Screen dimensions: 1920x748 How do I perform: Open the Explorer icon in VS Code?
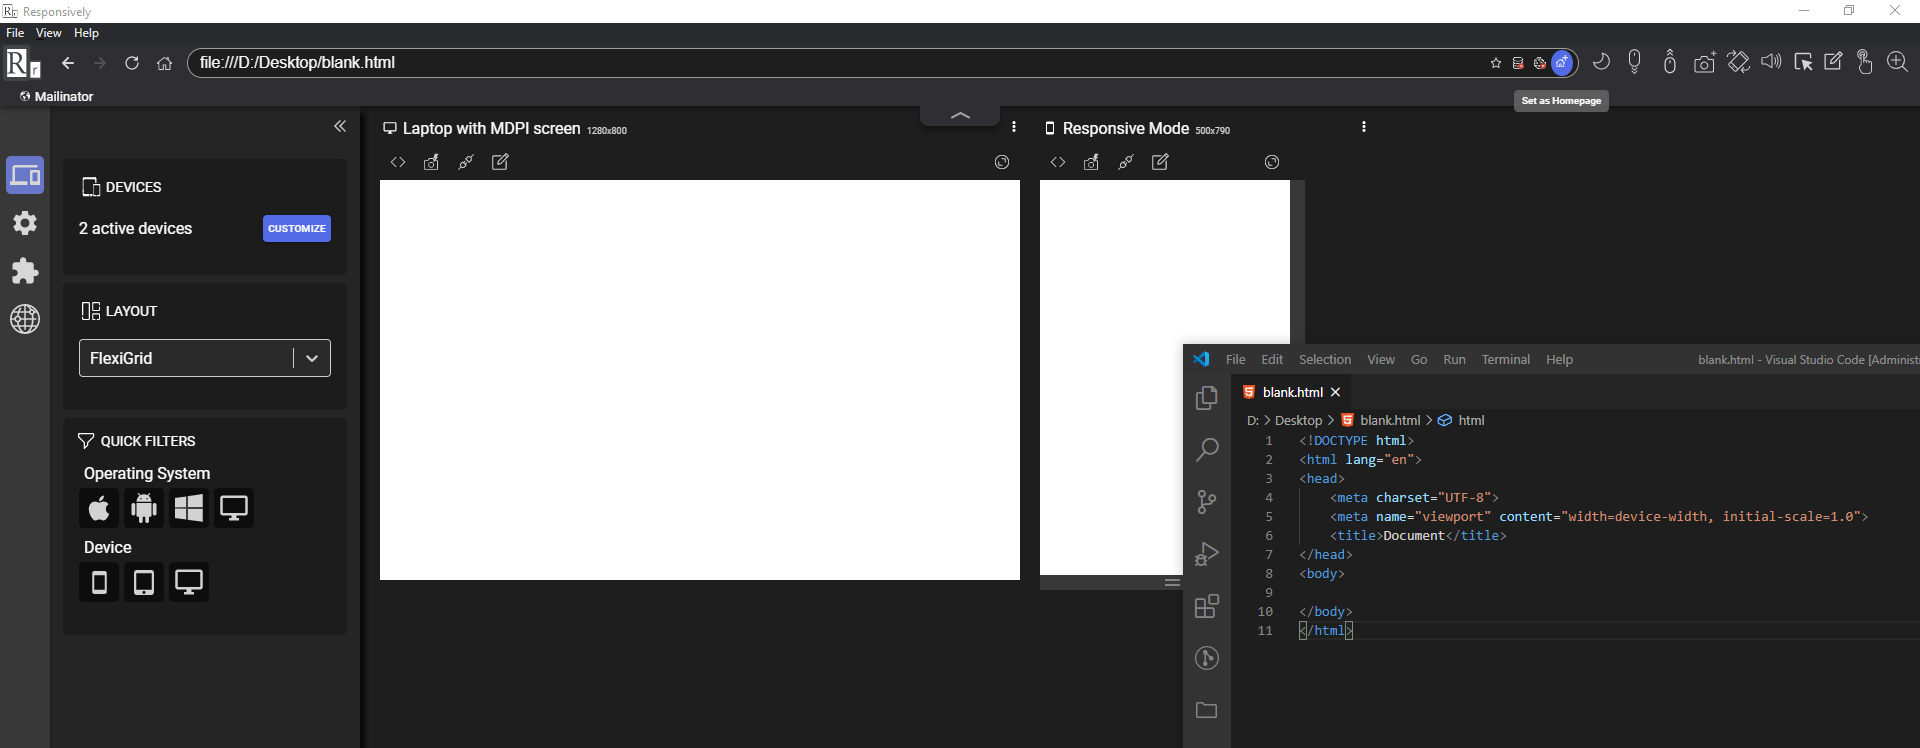[x=1207, y=398]
